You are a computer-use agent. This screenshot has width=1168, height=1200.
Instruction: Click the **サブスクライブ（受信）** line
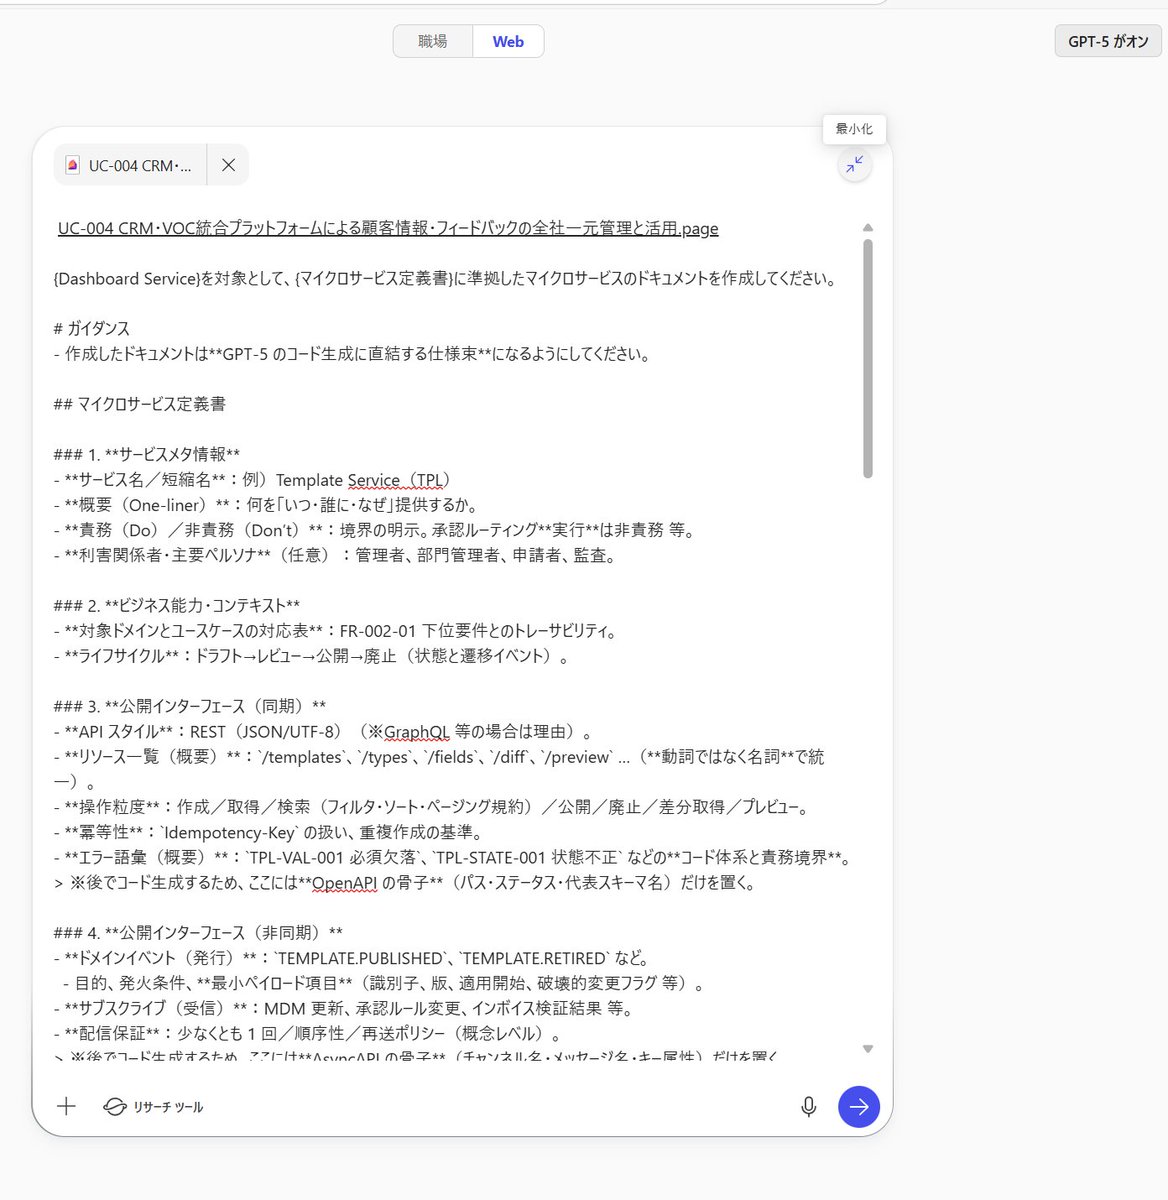coord(343,1008)
